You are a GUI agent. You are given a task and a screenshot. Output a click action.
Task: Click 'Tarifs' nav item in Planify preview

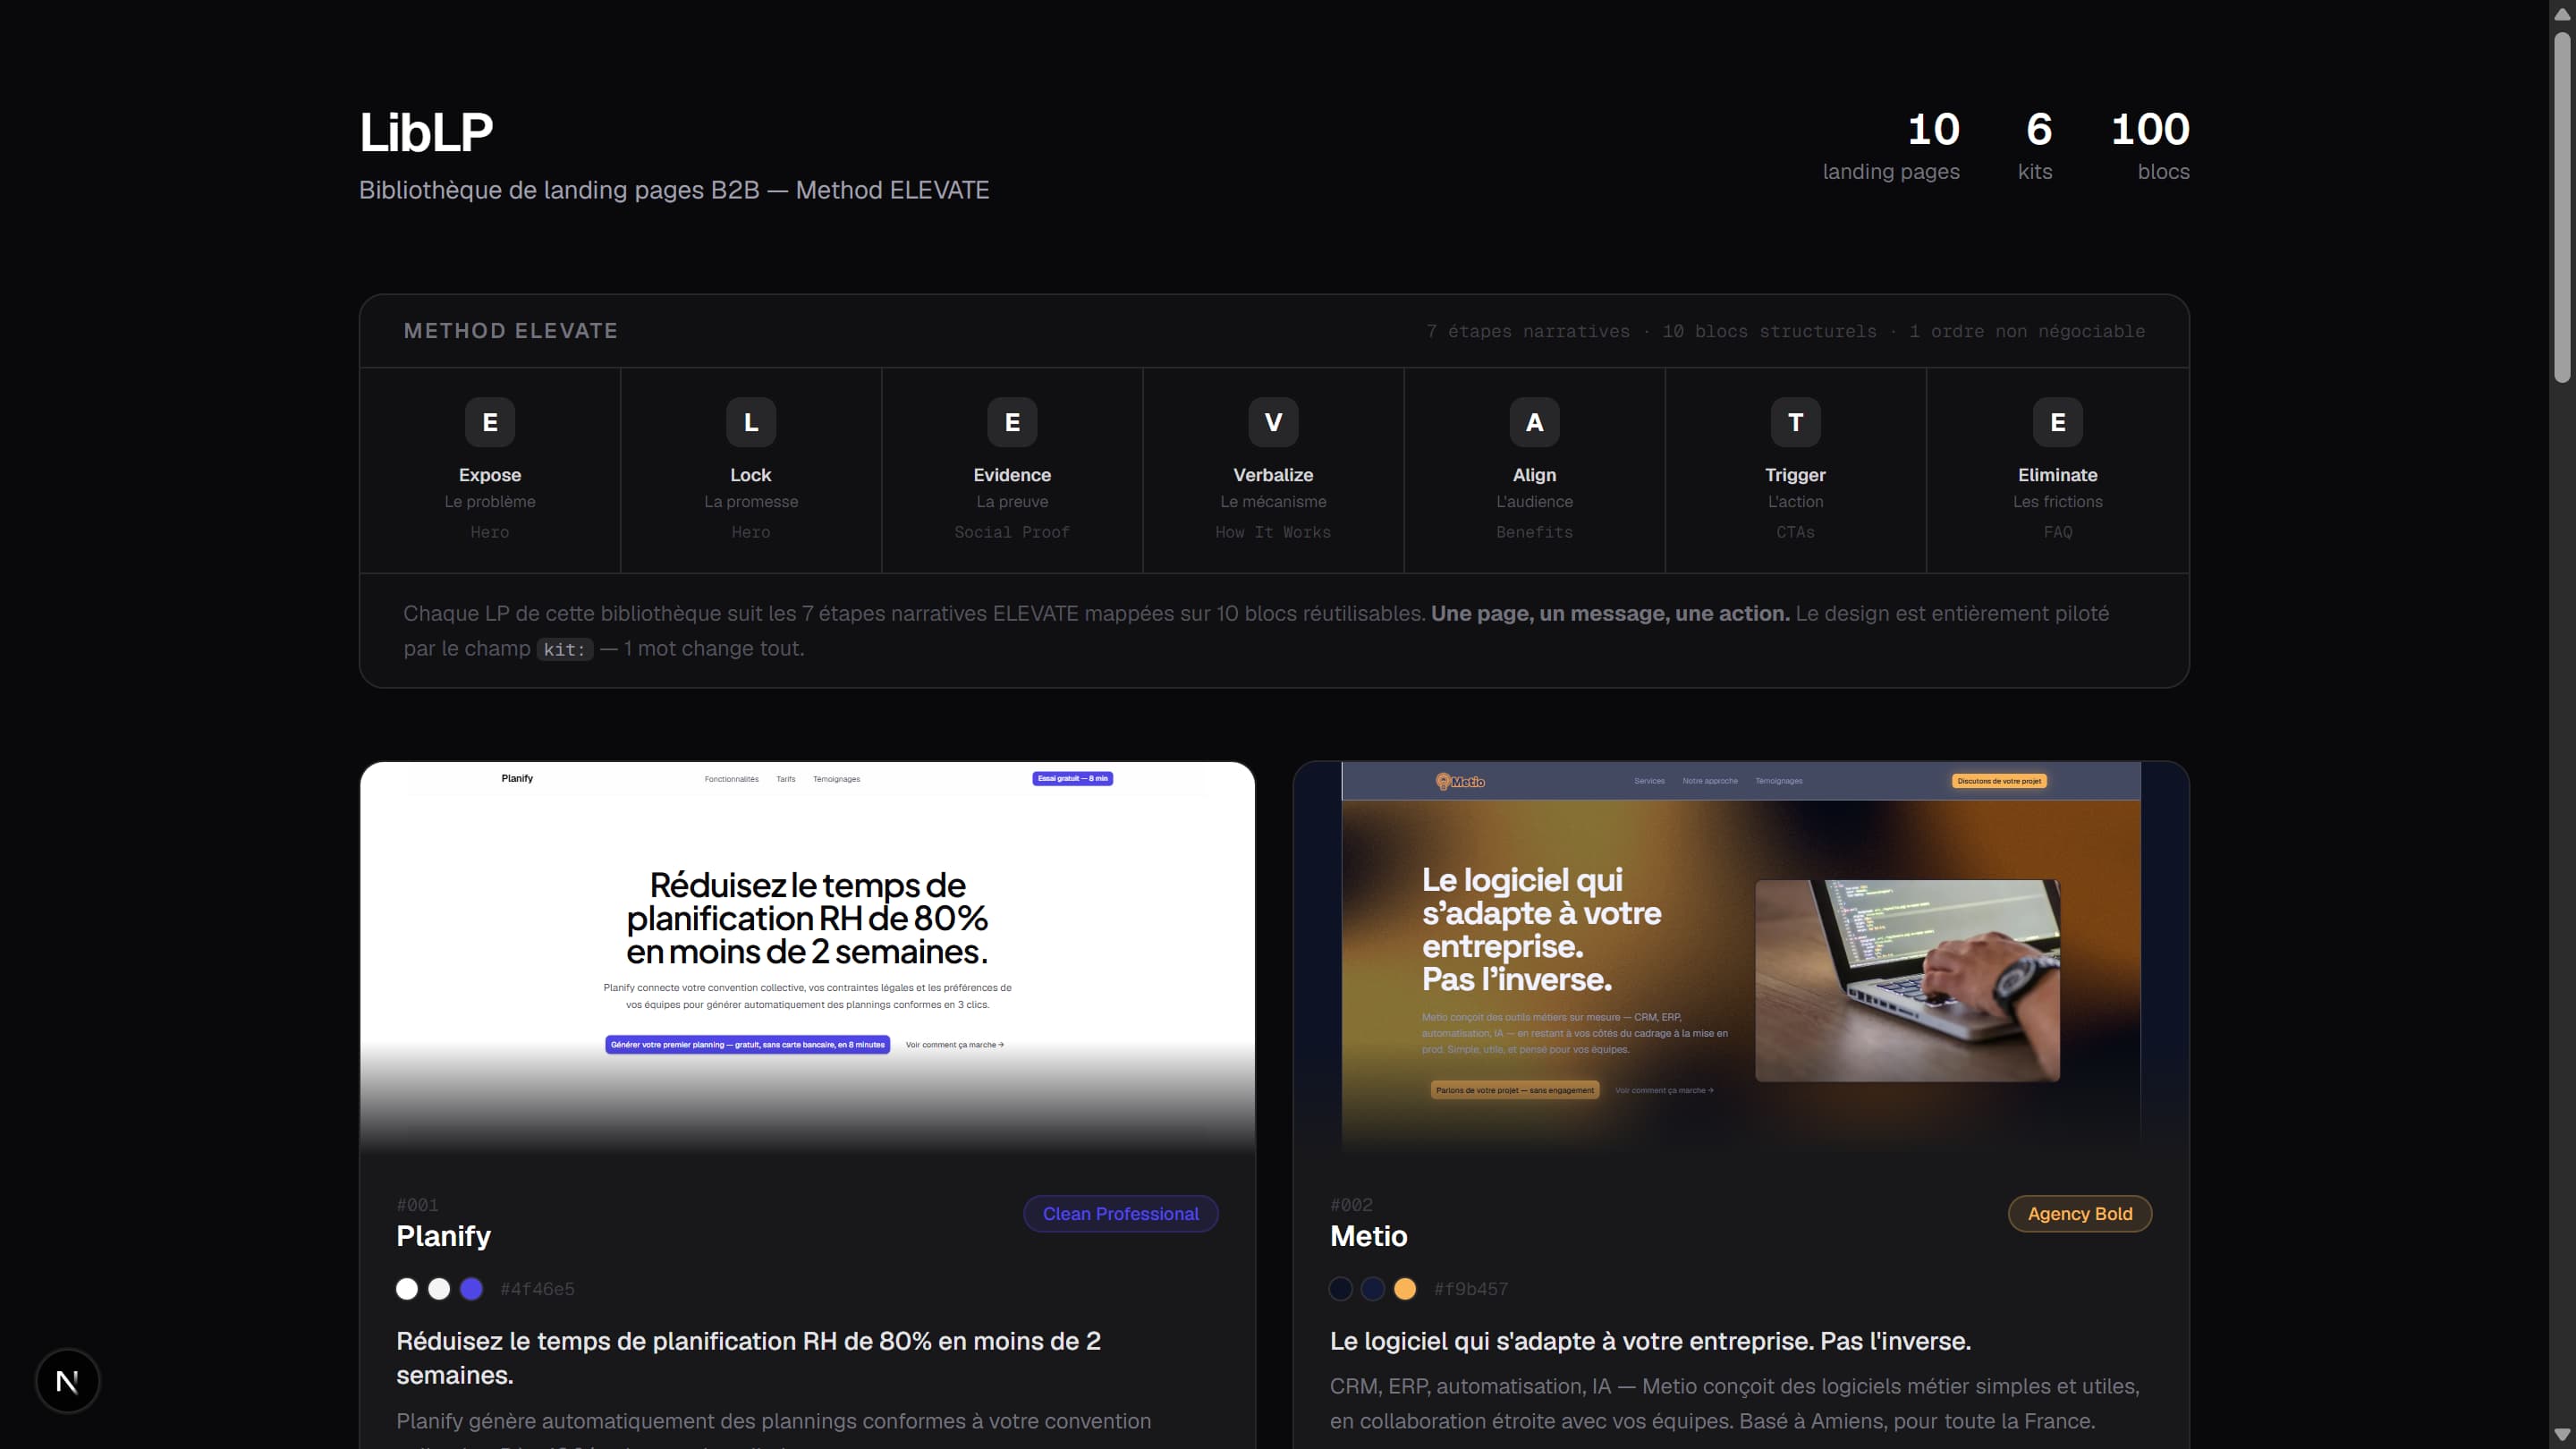(785, 779)
